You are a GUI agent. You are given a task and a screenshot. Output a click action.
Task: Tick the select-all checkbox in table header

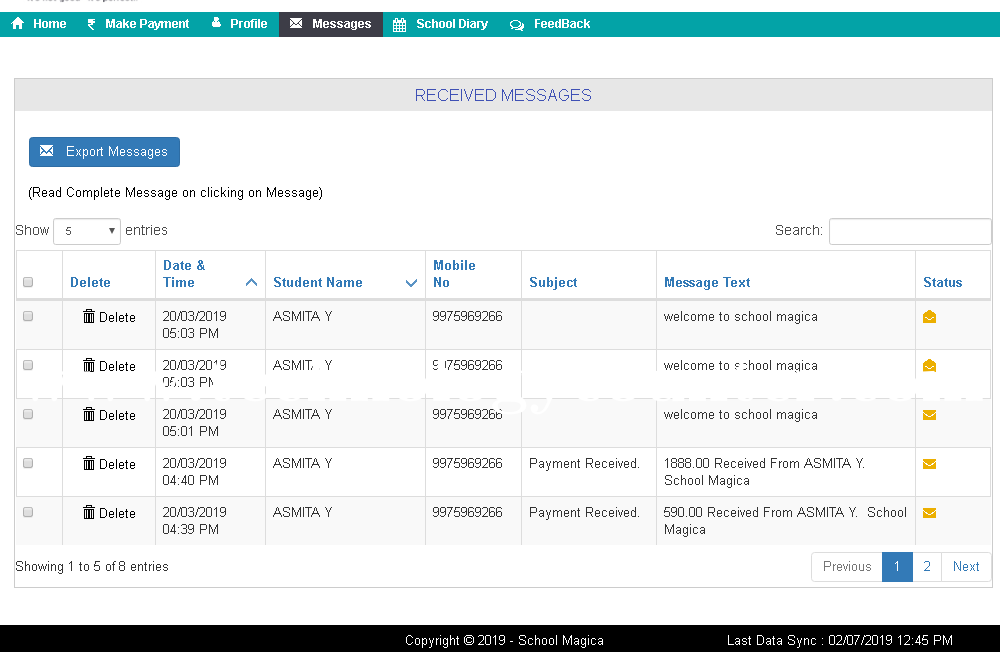click(x=28, y=282)
